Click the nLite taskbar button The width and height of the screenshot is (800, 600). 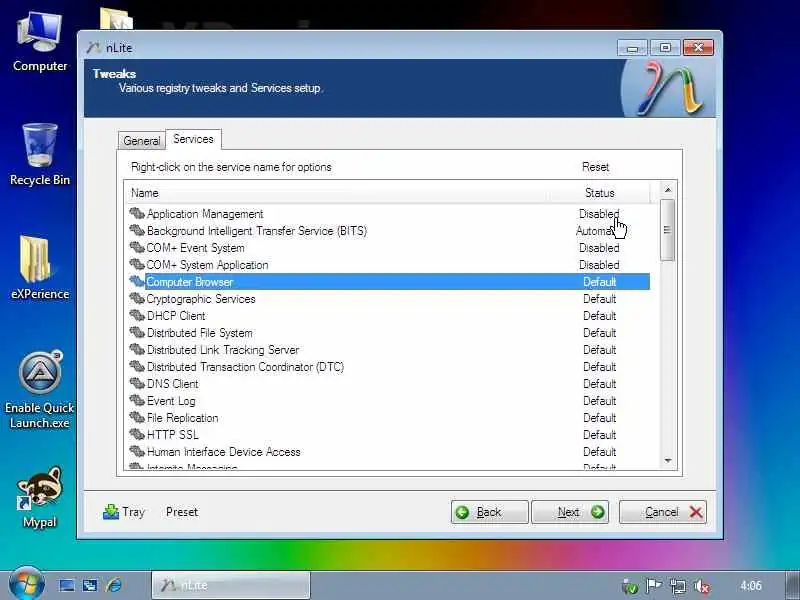click(x=231, y=585)
